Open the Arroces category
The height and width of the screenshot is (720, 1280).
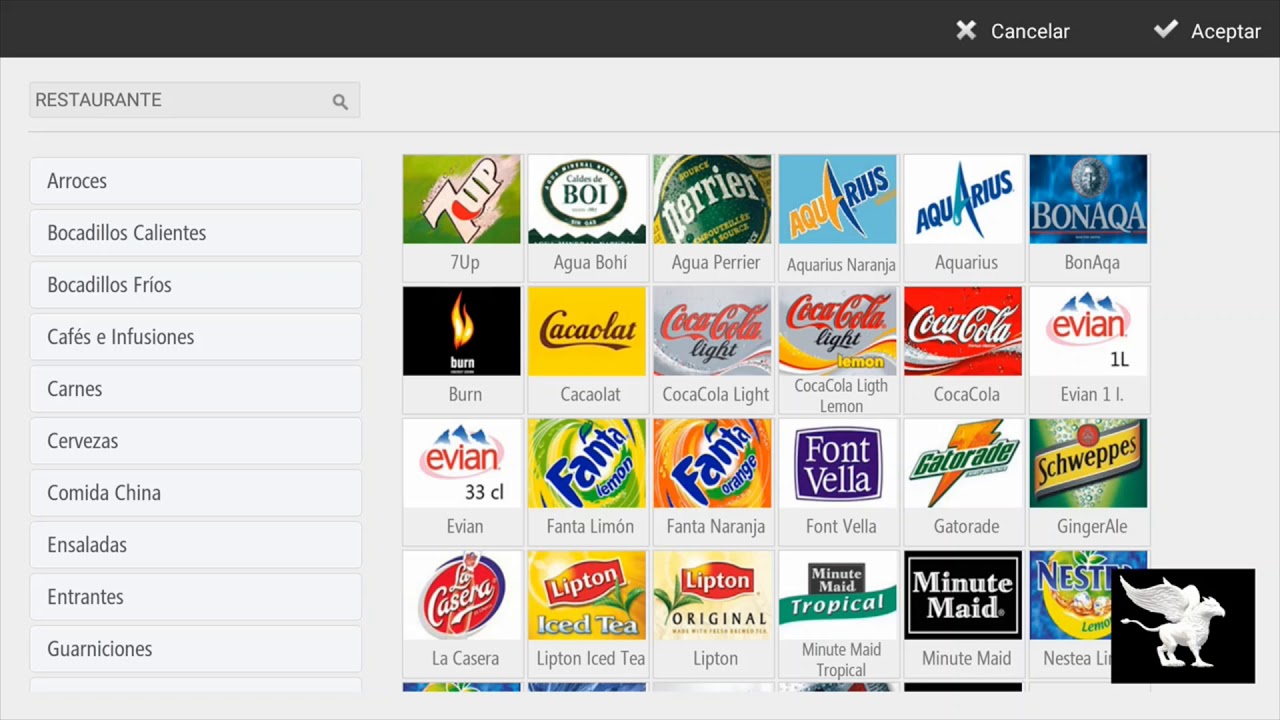195,181
